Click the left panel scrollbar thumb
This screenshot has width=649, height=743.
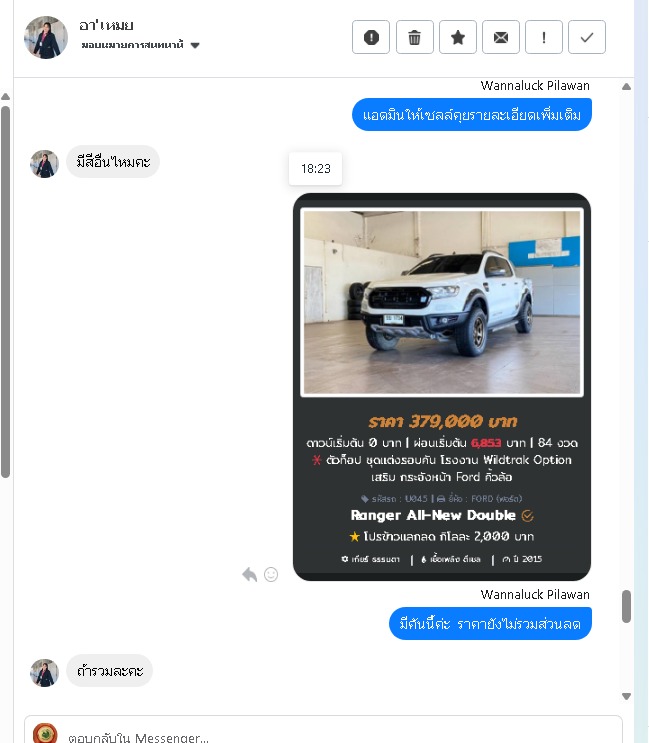click(x=6, y=292)
